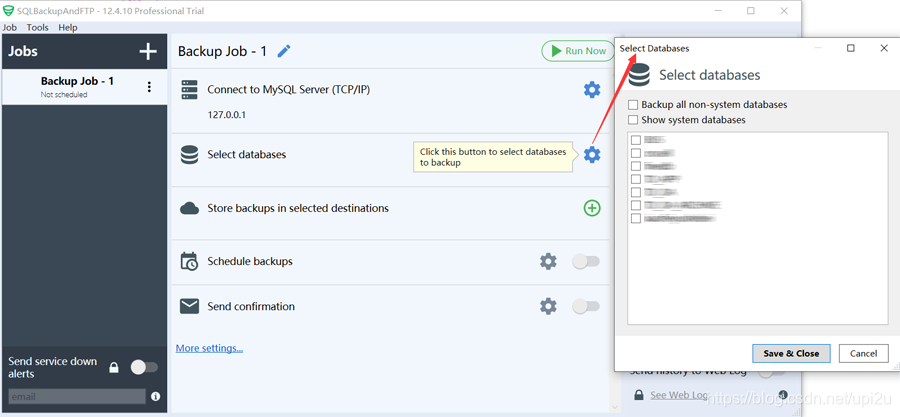The height and width of the screenshot is (417, 900).
Task: Open the Job menu
Action: [x=9, y=28]
